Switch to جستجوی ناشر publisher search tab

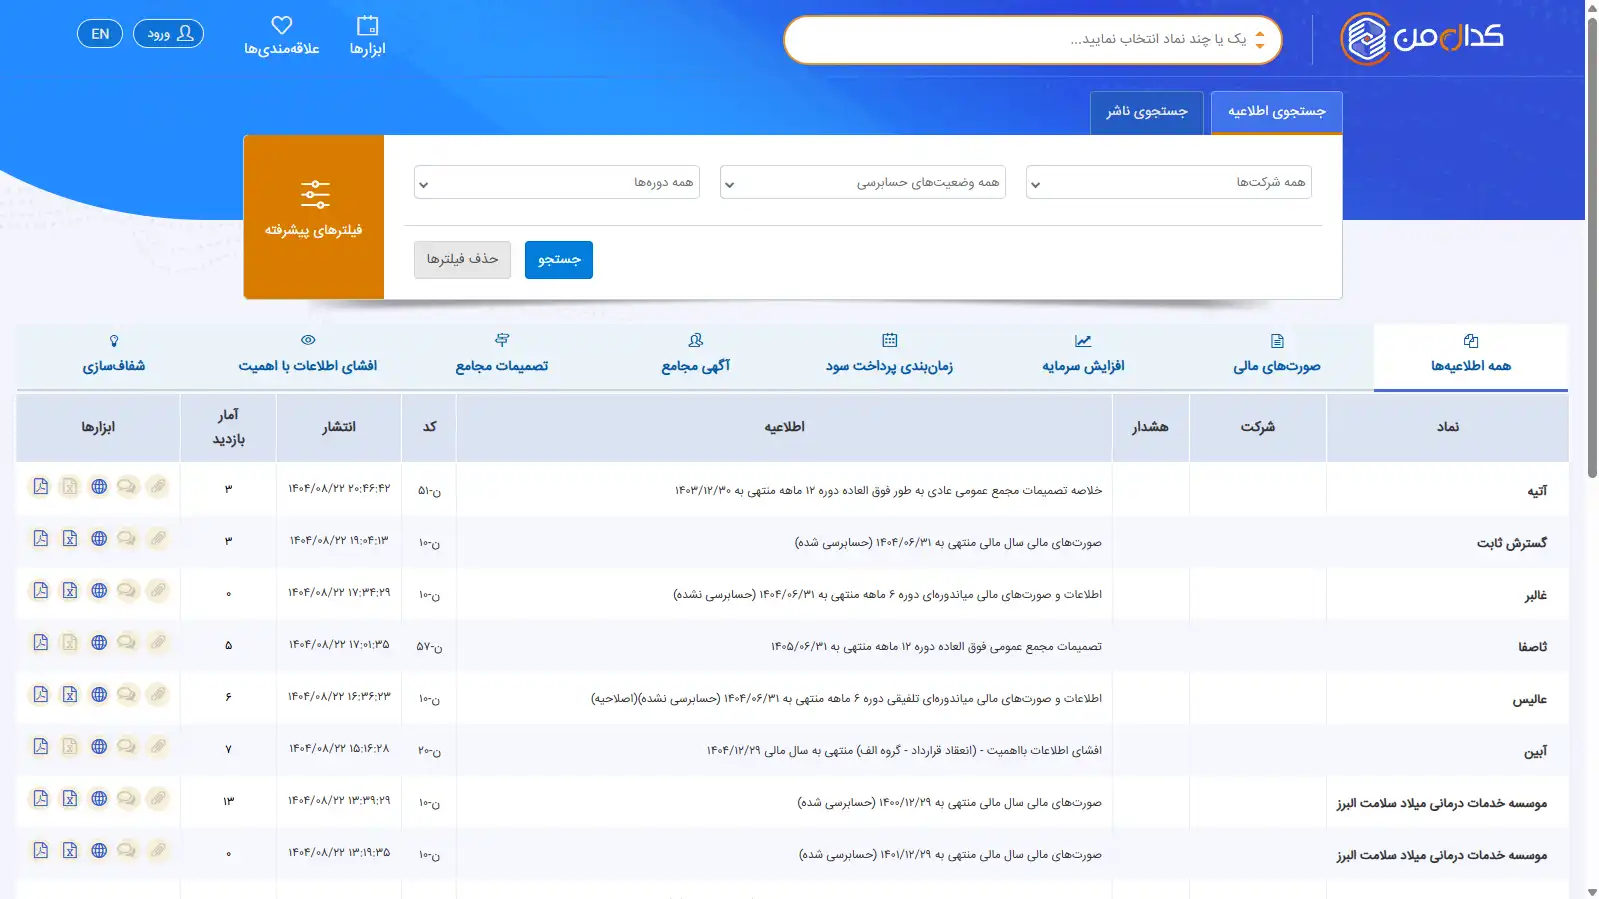tap(1146, 112)
